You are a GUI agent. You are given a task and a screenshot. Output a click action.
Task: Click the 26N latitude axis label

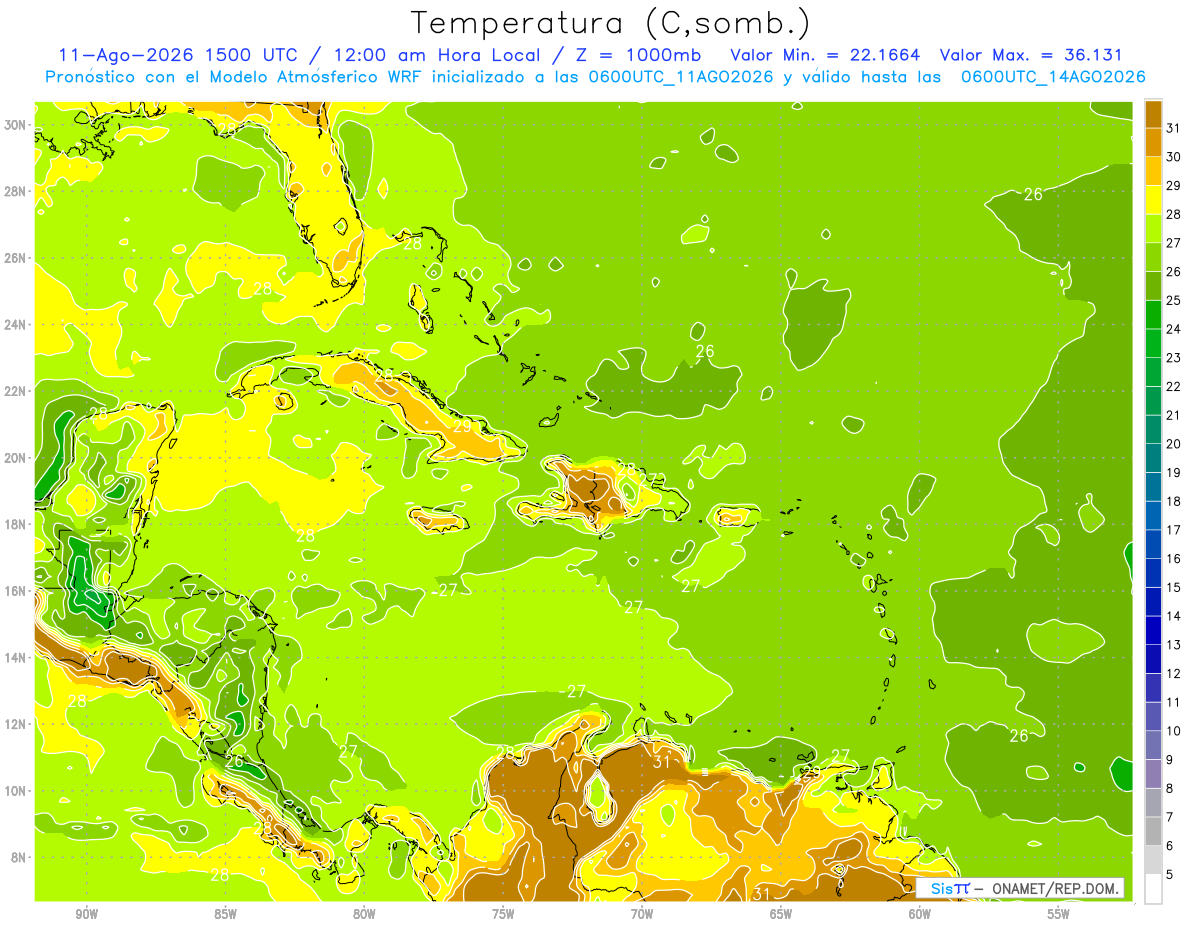click(16, 258)
